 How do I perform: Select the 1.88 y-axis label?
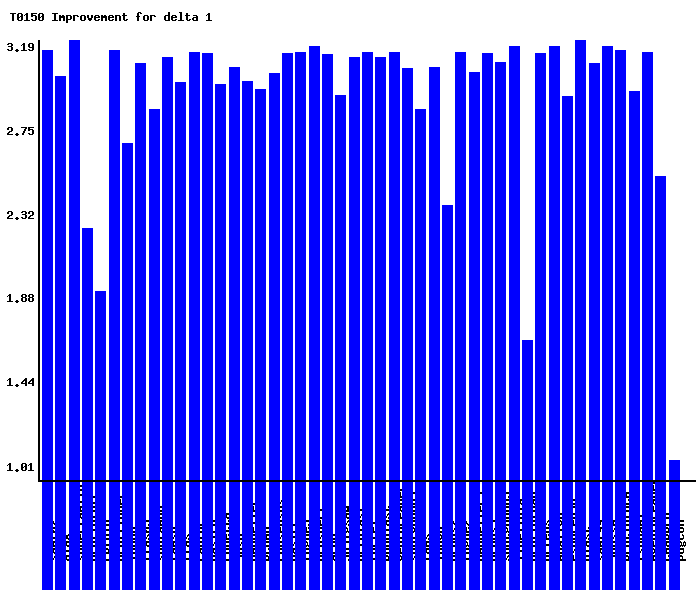click(x=20, y=298)
